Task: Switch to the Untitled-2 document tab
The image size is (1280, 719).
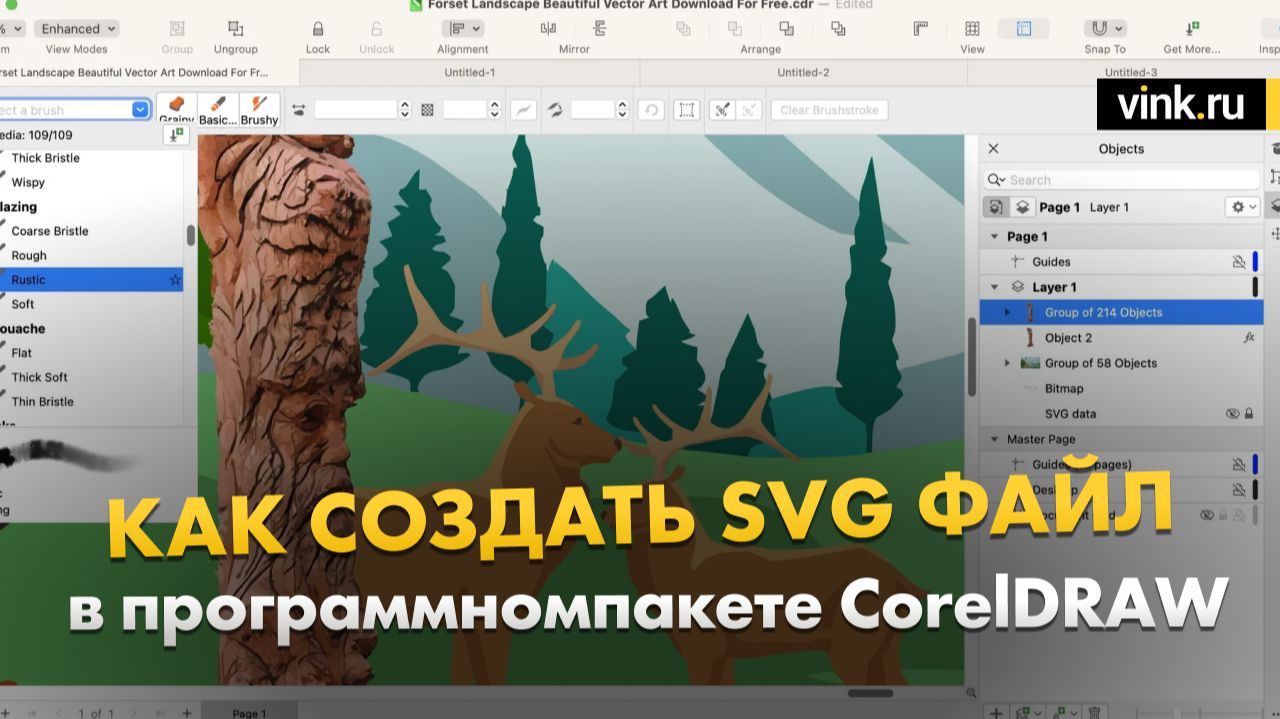Action: pos(803,72)
